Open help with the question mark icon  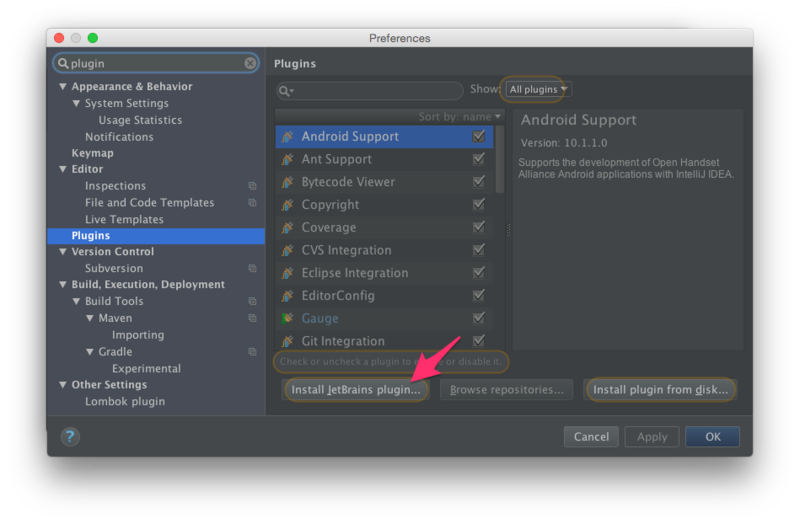(x=70, y=437)
